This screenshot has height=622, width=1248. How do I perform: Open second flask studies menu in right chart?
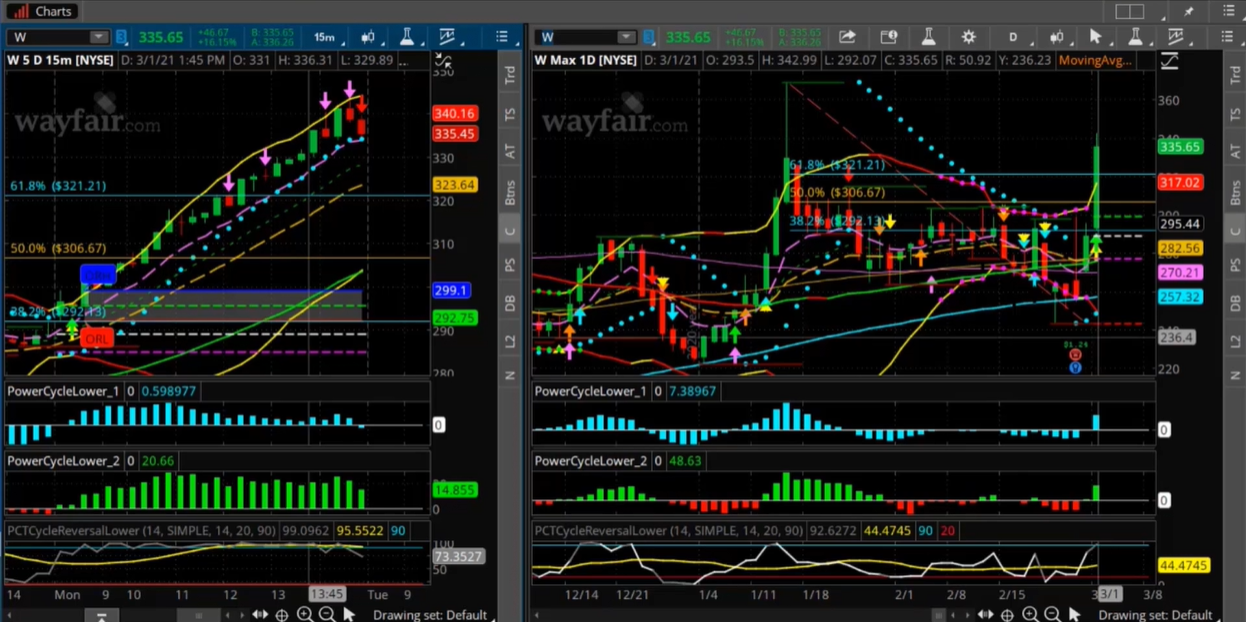pyautogui.click(x=1135, y=37)
